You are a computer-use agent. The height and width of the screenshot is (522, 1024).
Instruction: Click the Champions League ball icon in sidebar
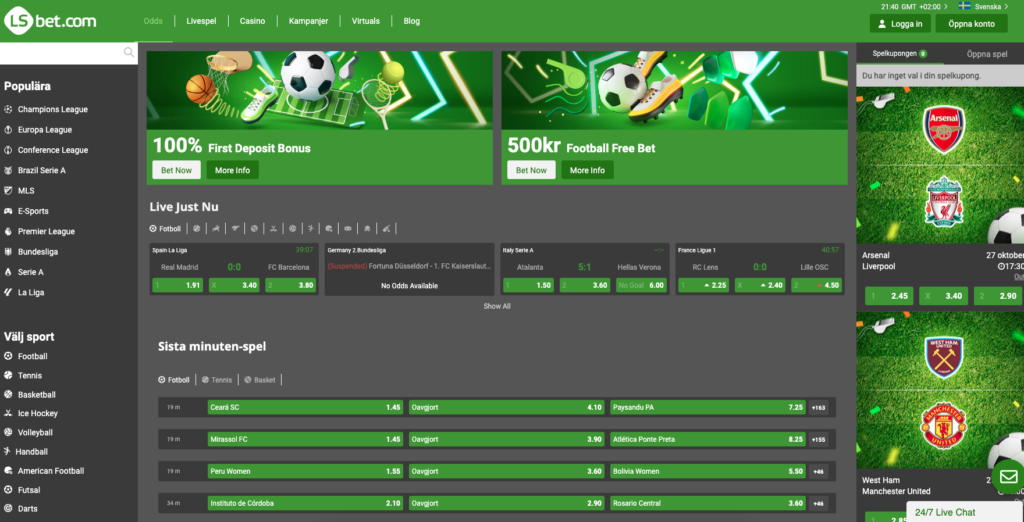(8, 109)
